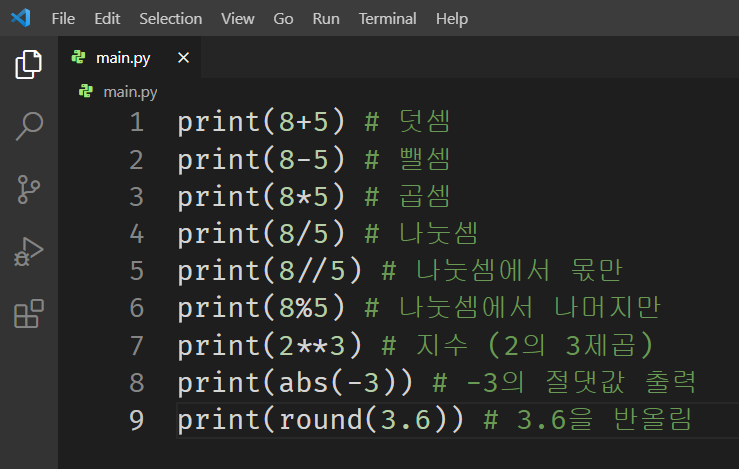Click line number 5 in the gutter
This screenshot has height=469, width=739.
click(137, 271)
